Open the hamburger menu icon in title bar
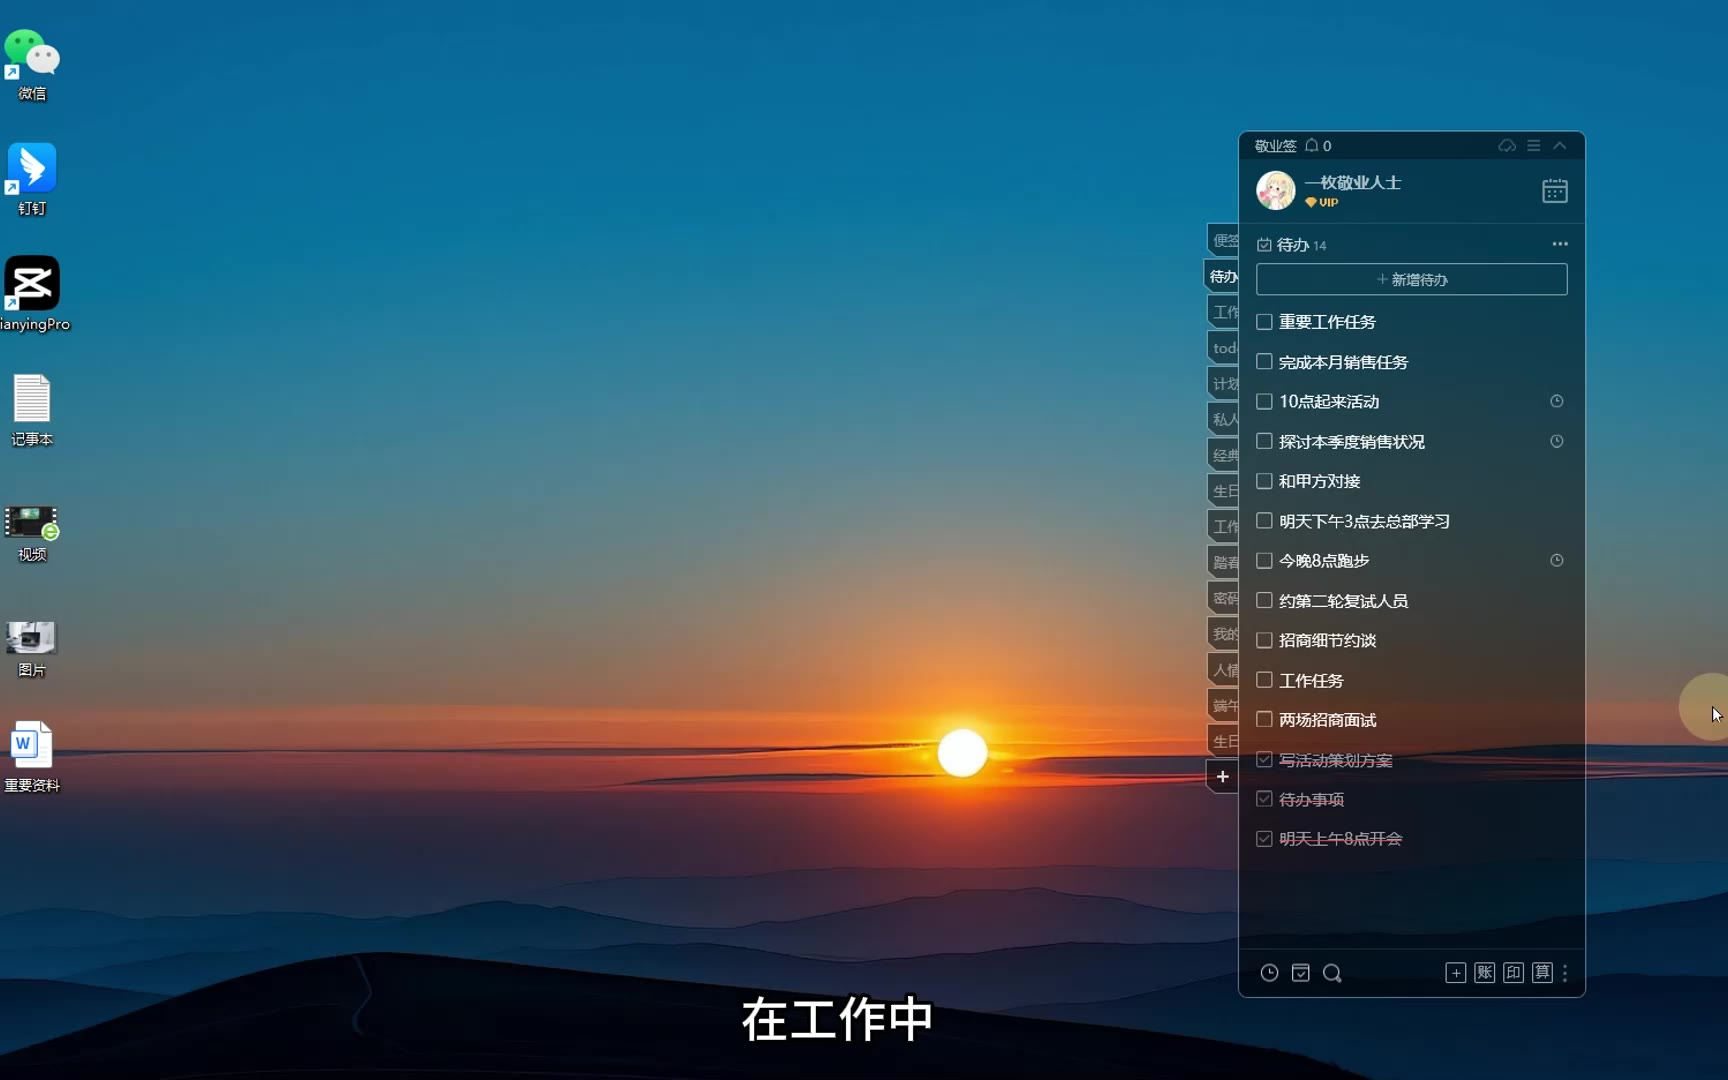Image resolution: width=1728 pixels, height=1080 pixels. point(1533,145)
